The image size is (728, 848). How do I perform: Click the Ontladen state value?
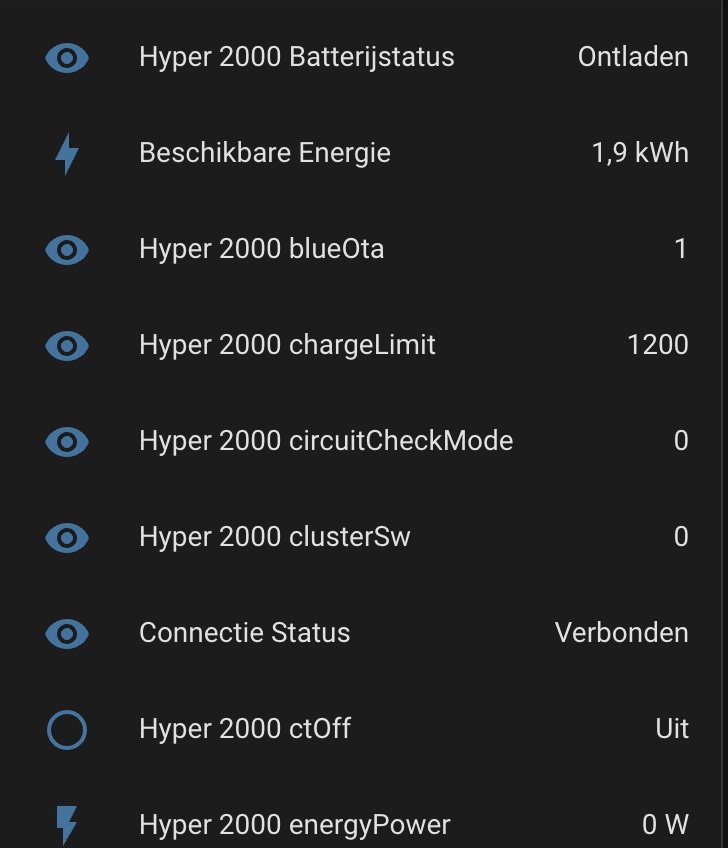tap(633, 57)
